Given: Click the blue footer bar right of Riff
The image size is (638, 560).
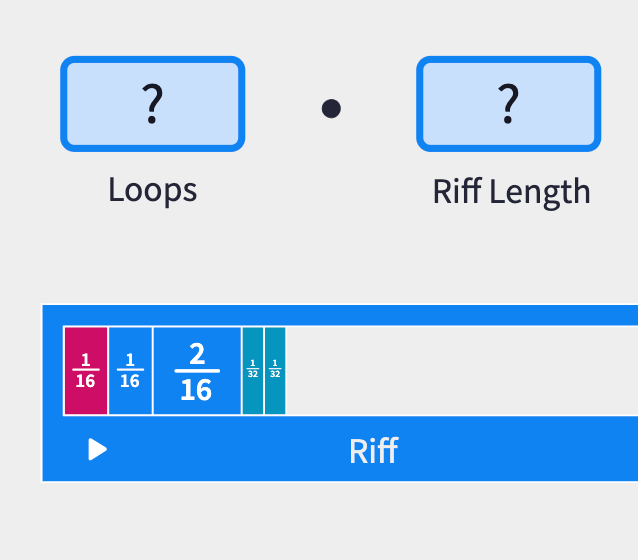Looking at the screenshot, I should point(520,450).
